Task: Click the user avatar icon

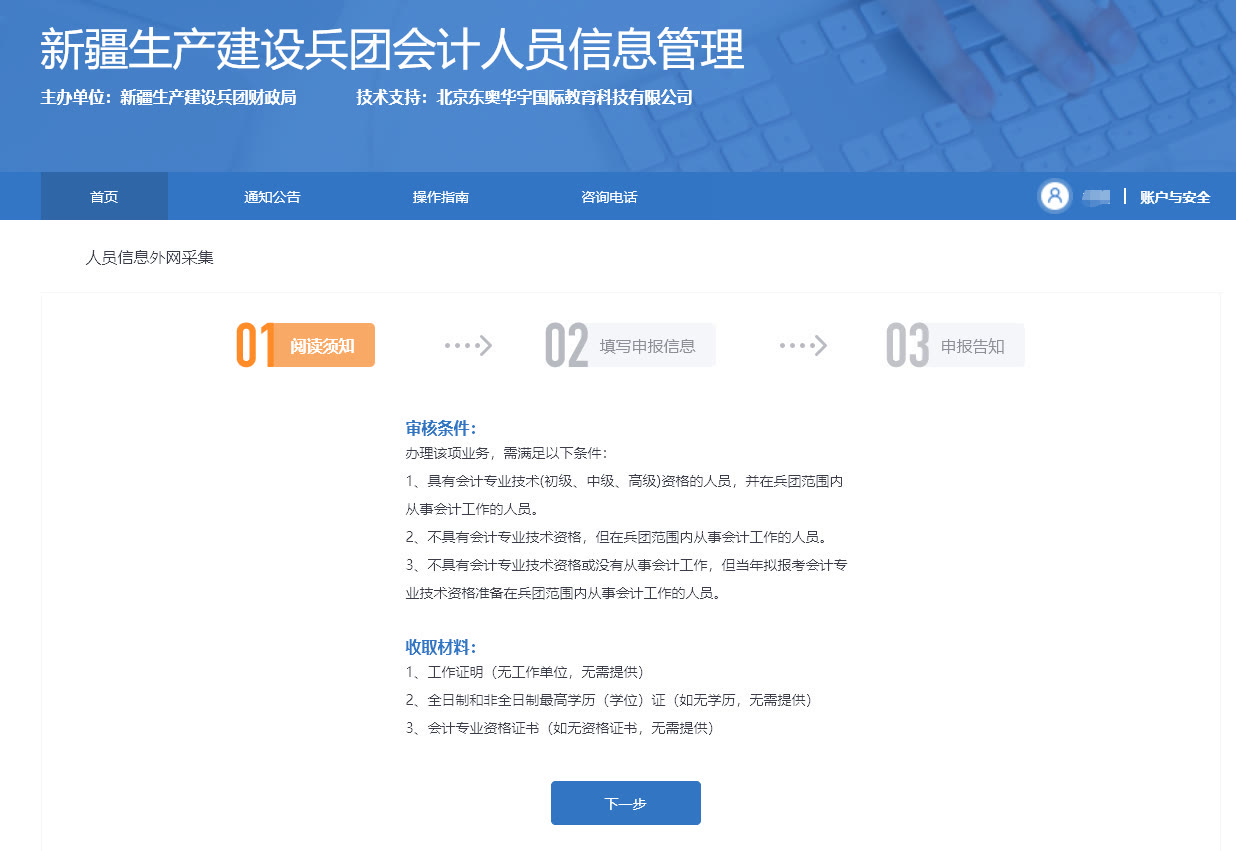Action: (x=1055, y=196)
